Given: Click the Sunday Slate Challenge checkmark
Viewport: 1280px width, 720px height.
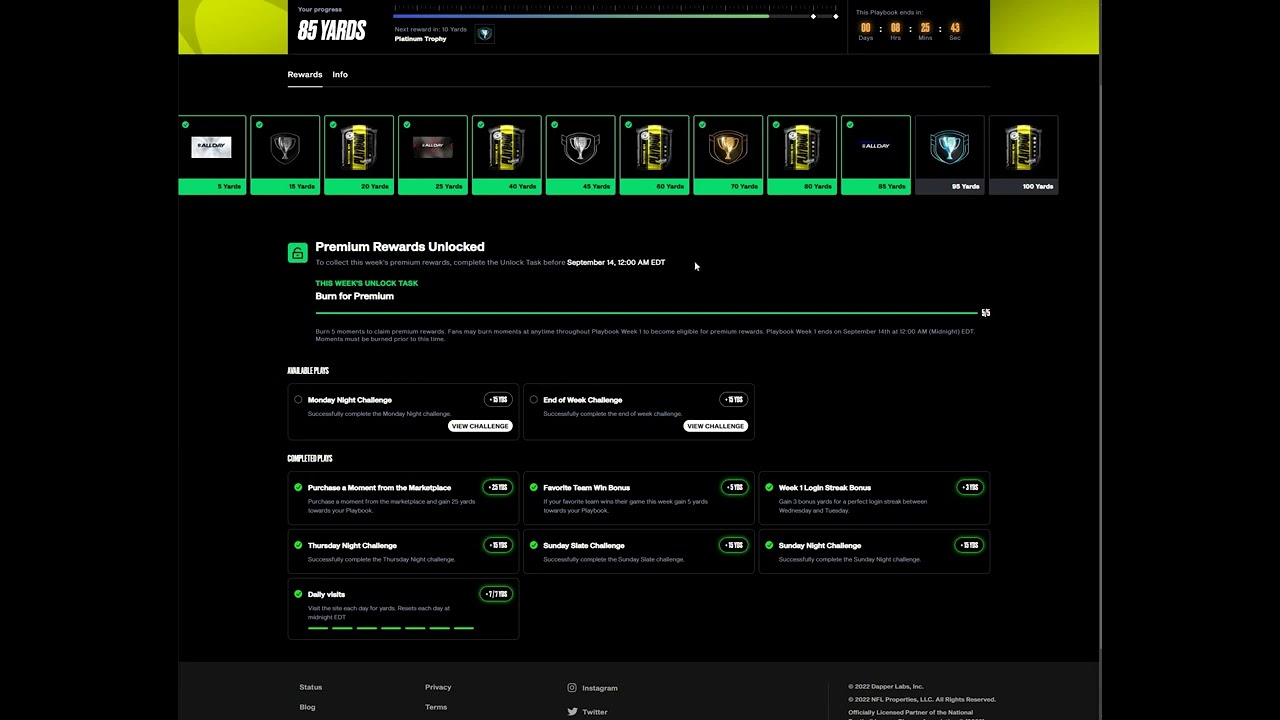Looking at the screenshot, I should point(534,545).
